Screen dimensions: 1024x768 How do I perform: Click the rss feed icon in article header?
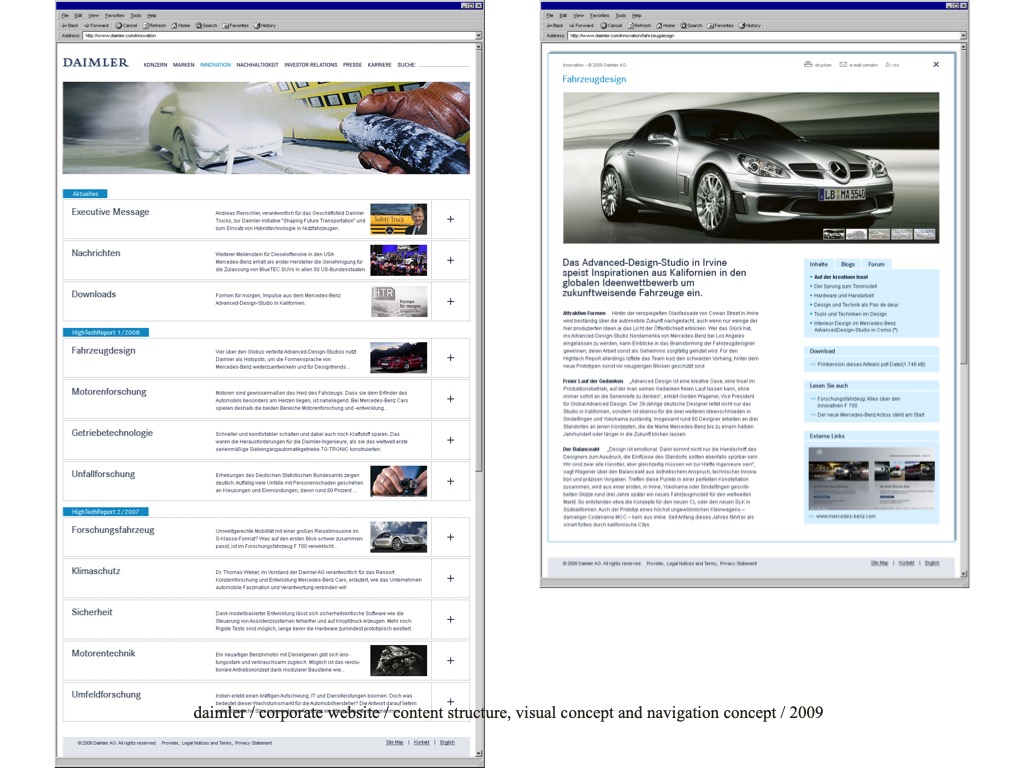point(888,64)
